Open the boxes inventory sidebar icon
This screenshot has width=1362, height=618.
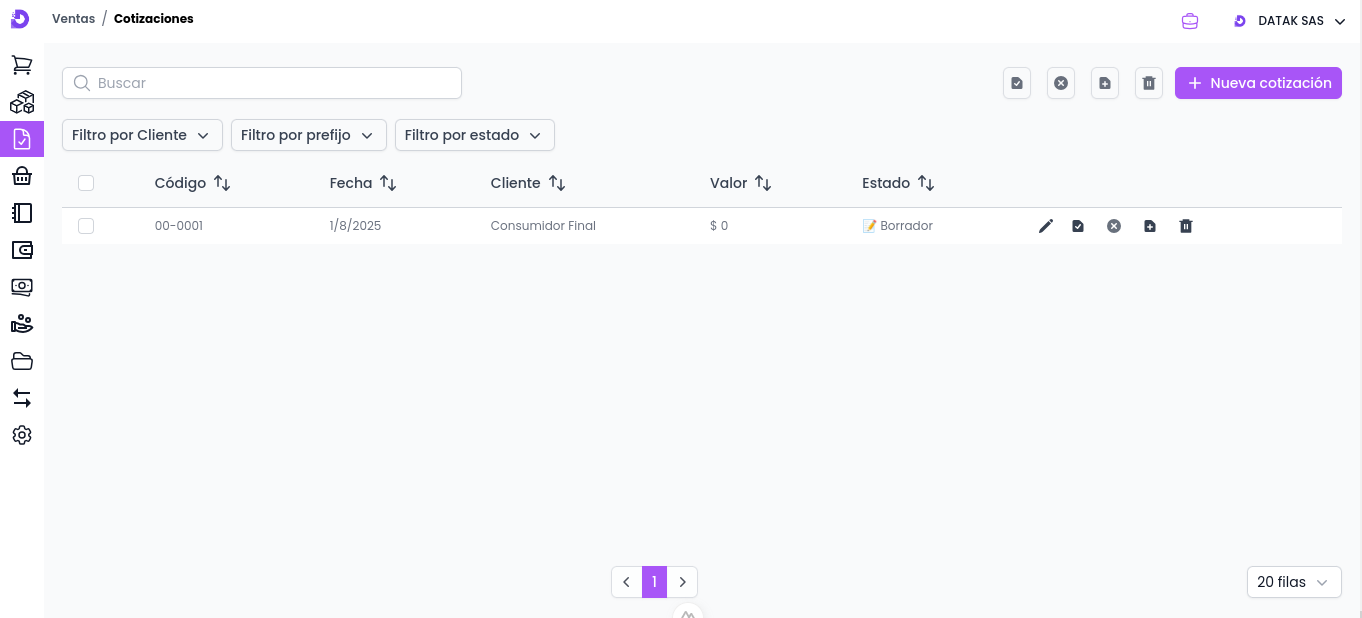22,102
